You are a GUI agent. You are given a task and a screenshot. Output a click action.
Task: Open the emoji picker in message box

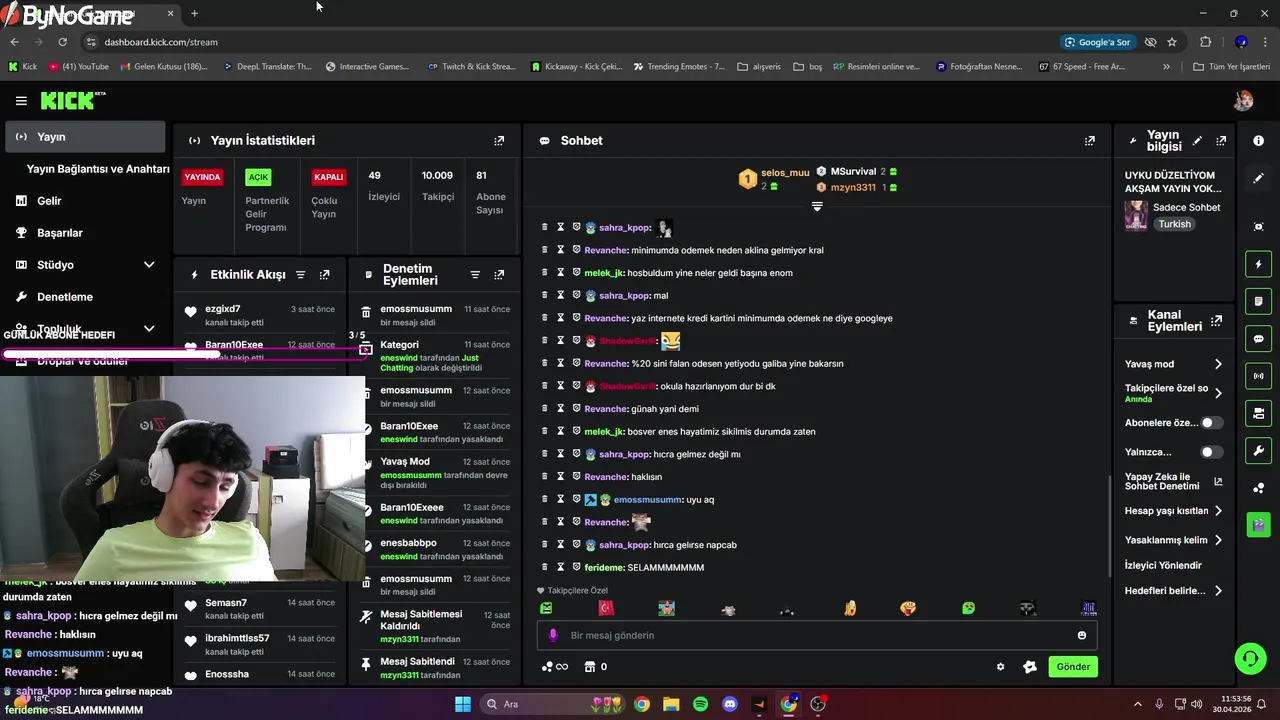[1082, 635]
